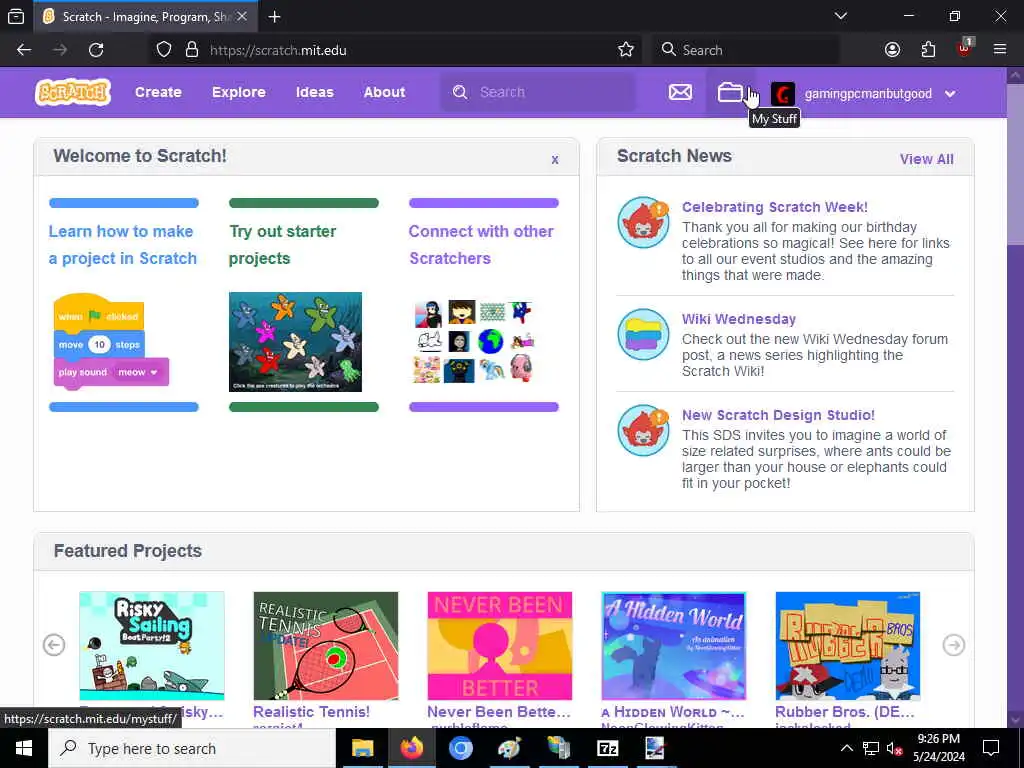Open Paint palette app in taskbar

(x=509, y=748)
